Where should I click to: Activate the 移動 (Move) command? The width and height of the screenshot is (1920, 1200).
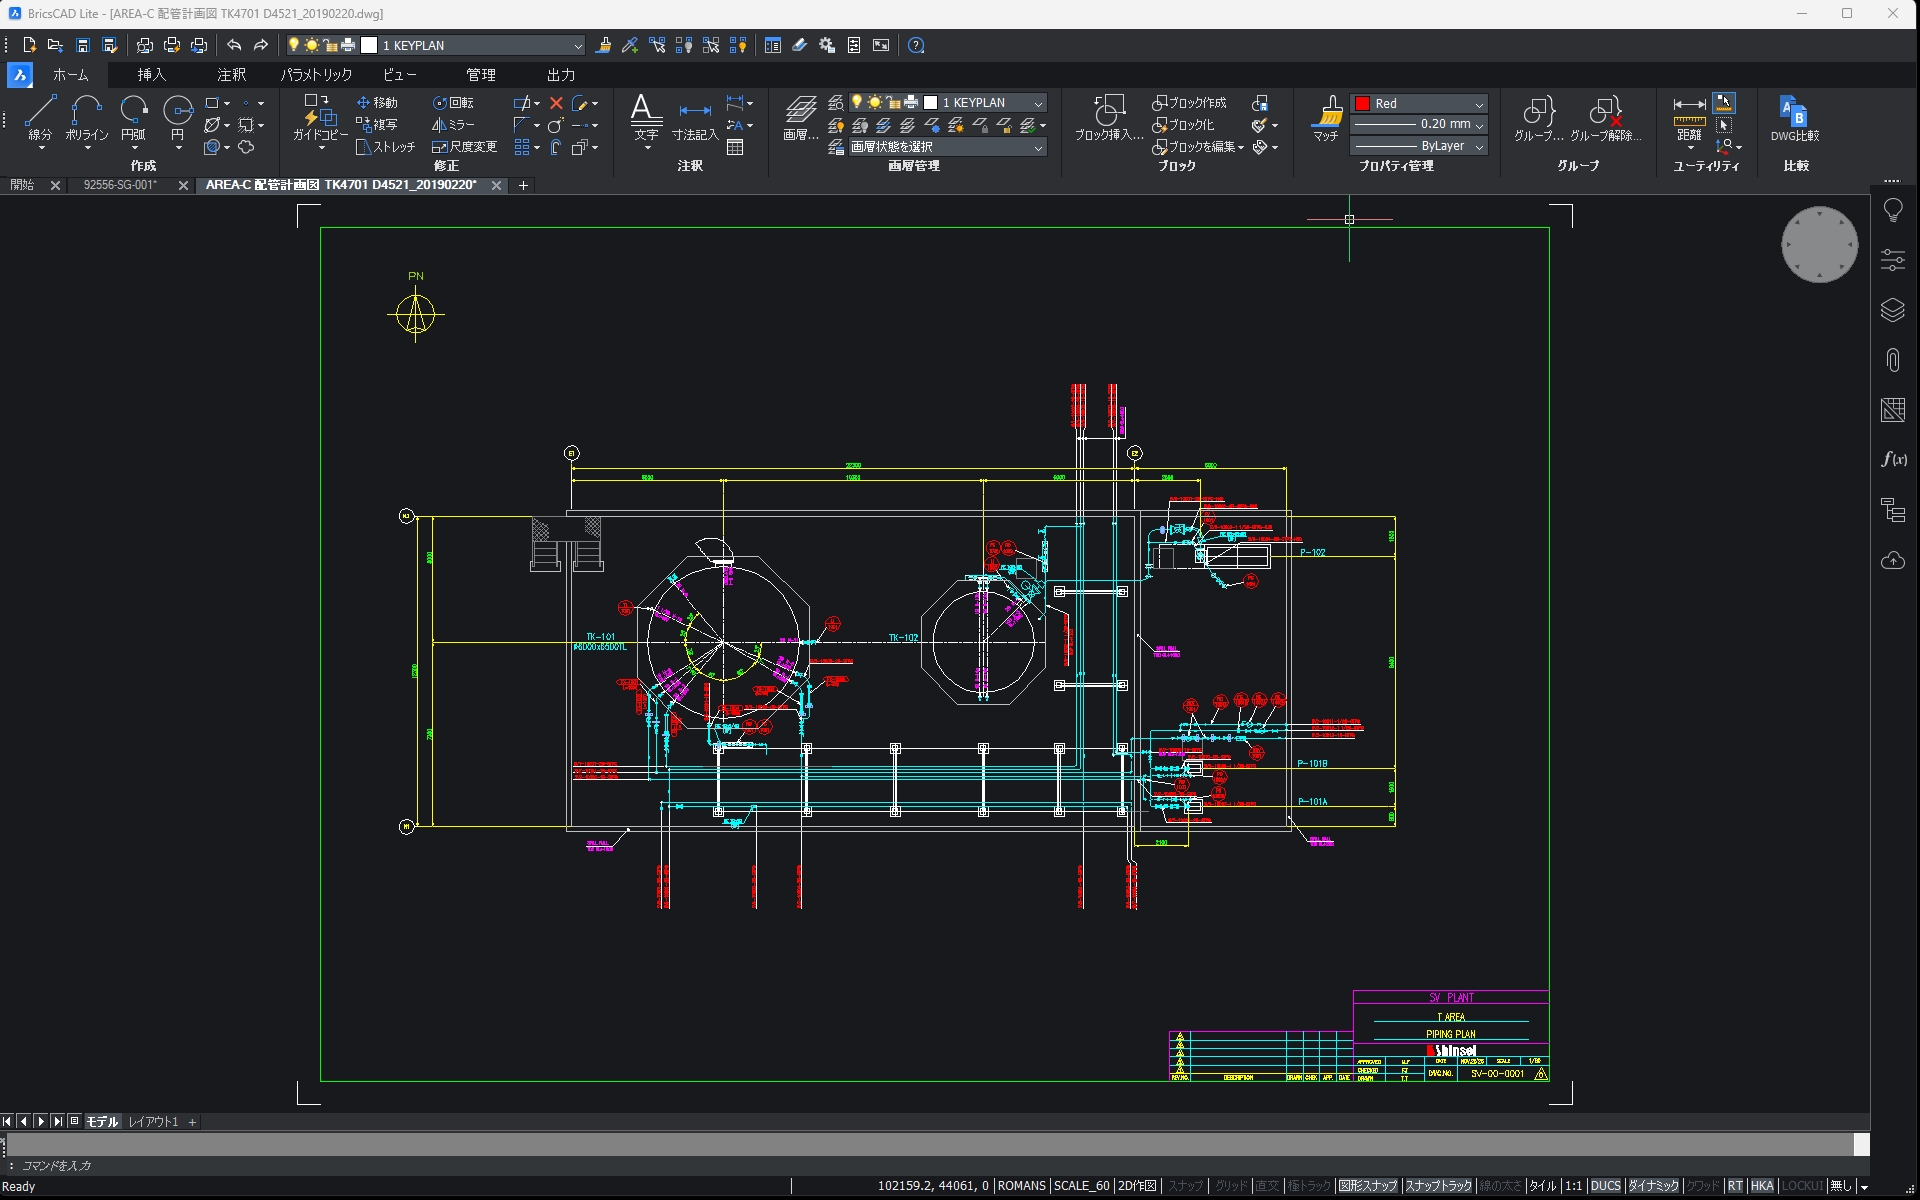[x=378, y=101]
